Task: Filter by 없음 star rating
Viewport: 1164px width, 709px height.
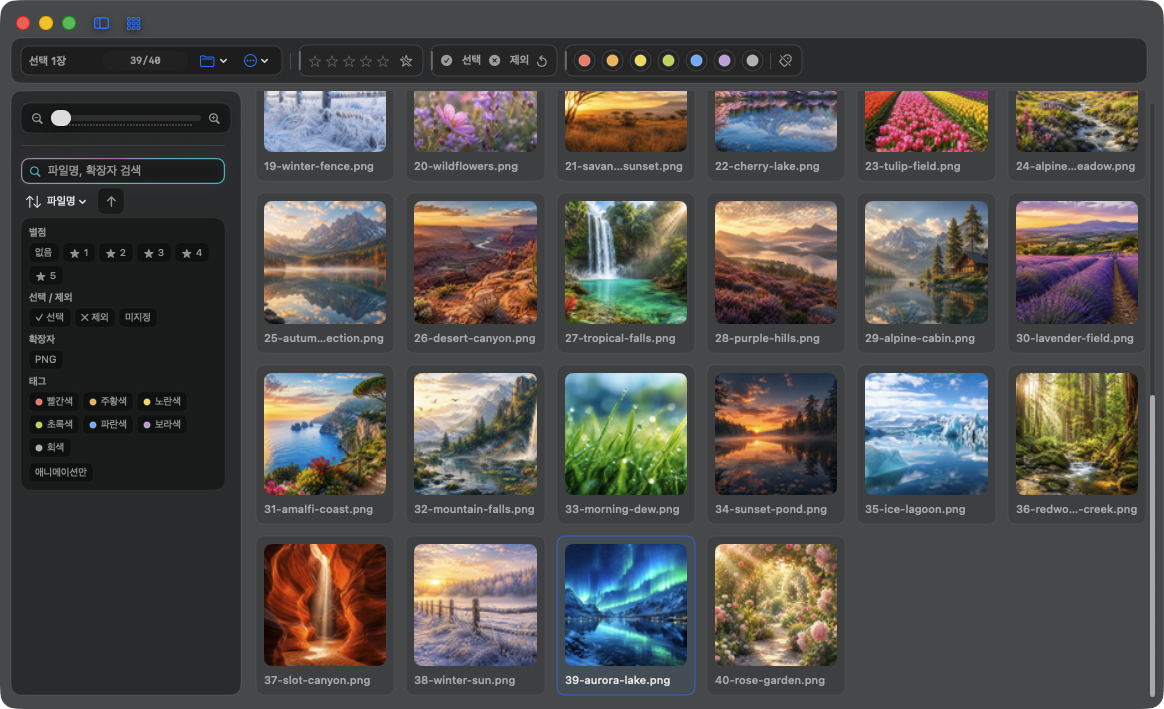Action: [x=44, y=252]
